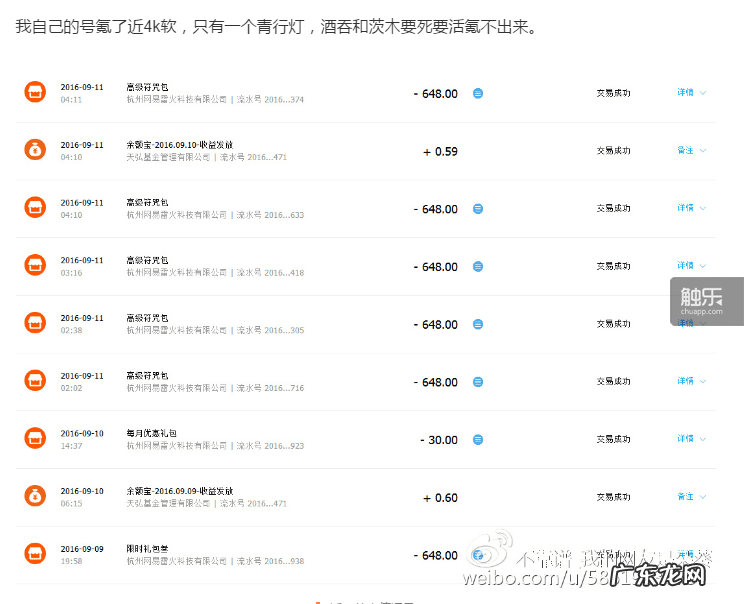Viewport: 744px width, 604px height.
Task: Open 详情 for the 04:11 transaction
Action: [x=685, y=93]
